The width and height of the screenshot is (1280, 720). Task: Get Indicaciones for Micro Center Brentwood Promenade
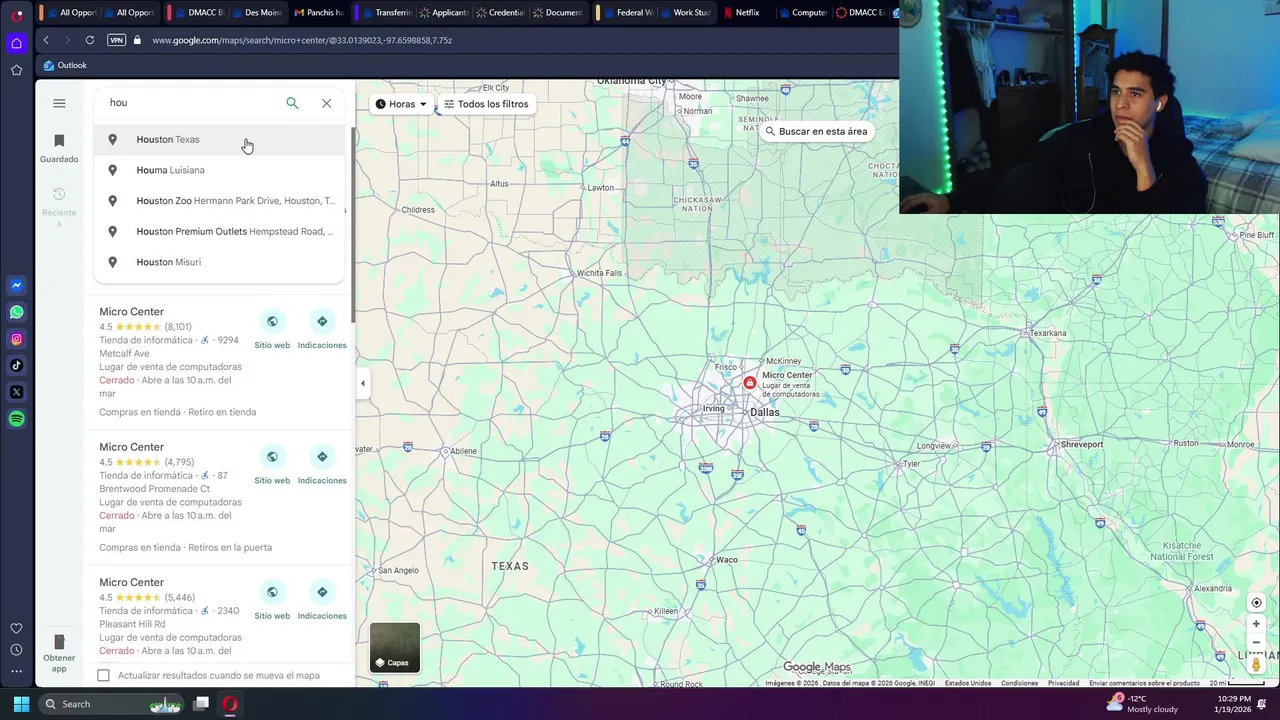click(322, 465)
